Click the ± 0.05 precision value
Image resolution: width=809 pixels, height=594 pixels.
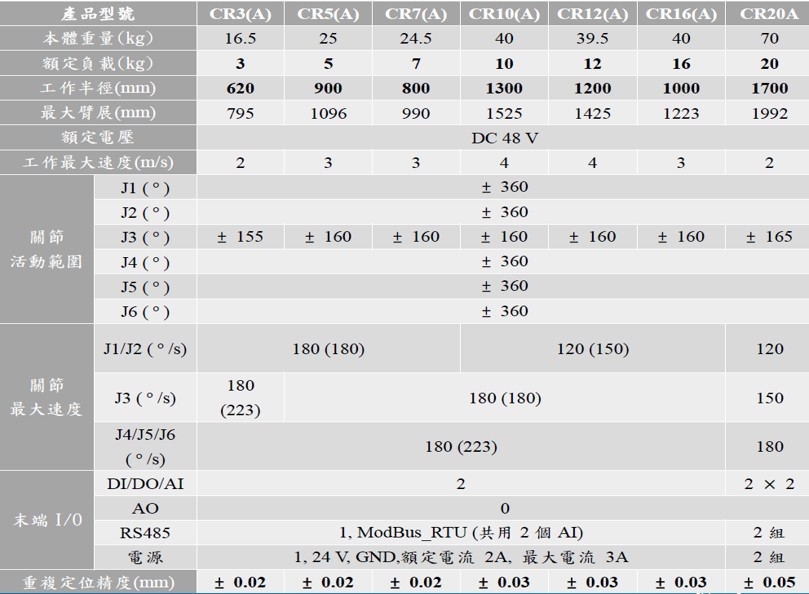coord(769,582)
